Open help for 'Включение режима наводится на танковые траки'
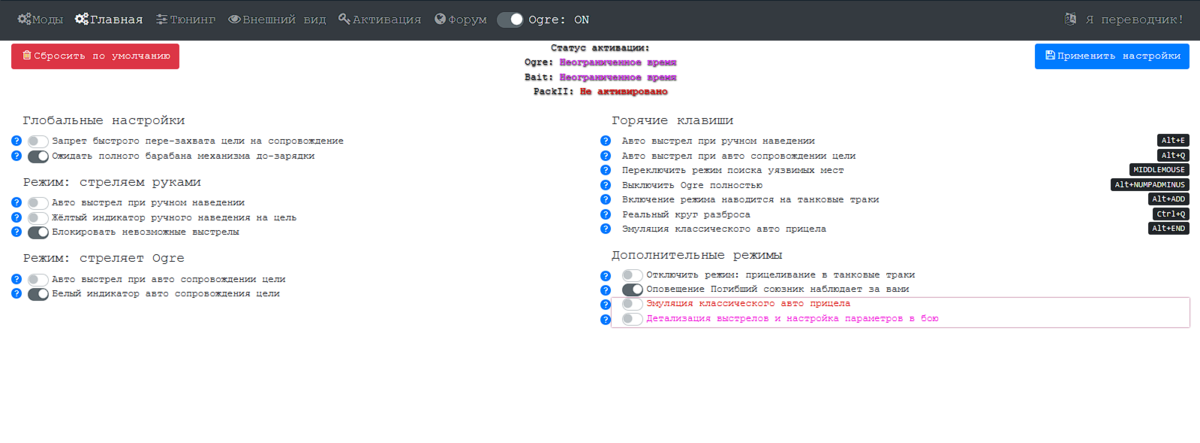Image resolution: width=1200 pixels, height=443 pixels. point(605,200)
